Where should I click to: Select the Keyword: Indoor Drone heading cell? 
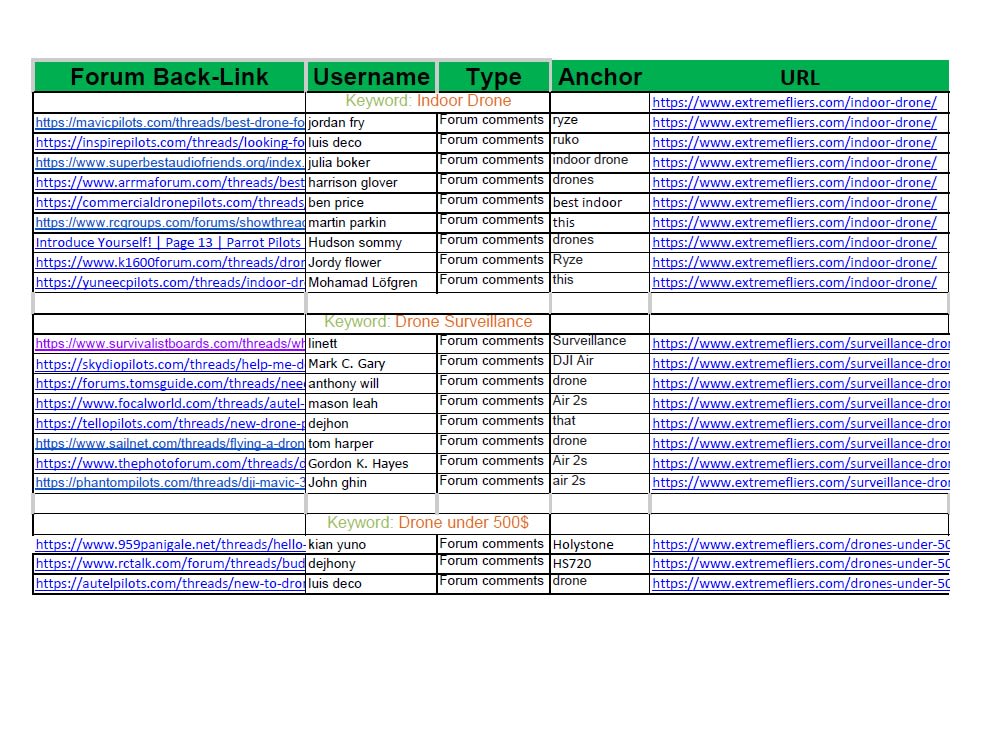pyautogui.click(x=428, y=101)
